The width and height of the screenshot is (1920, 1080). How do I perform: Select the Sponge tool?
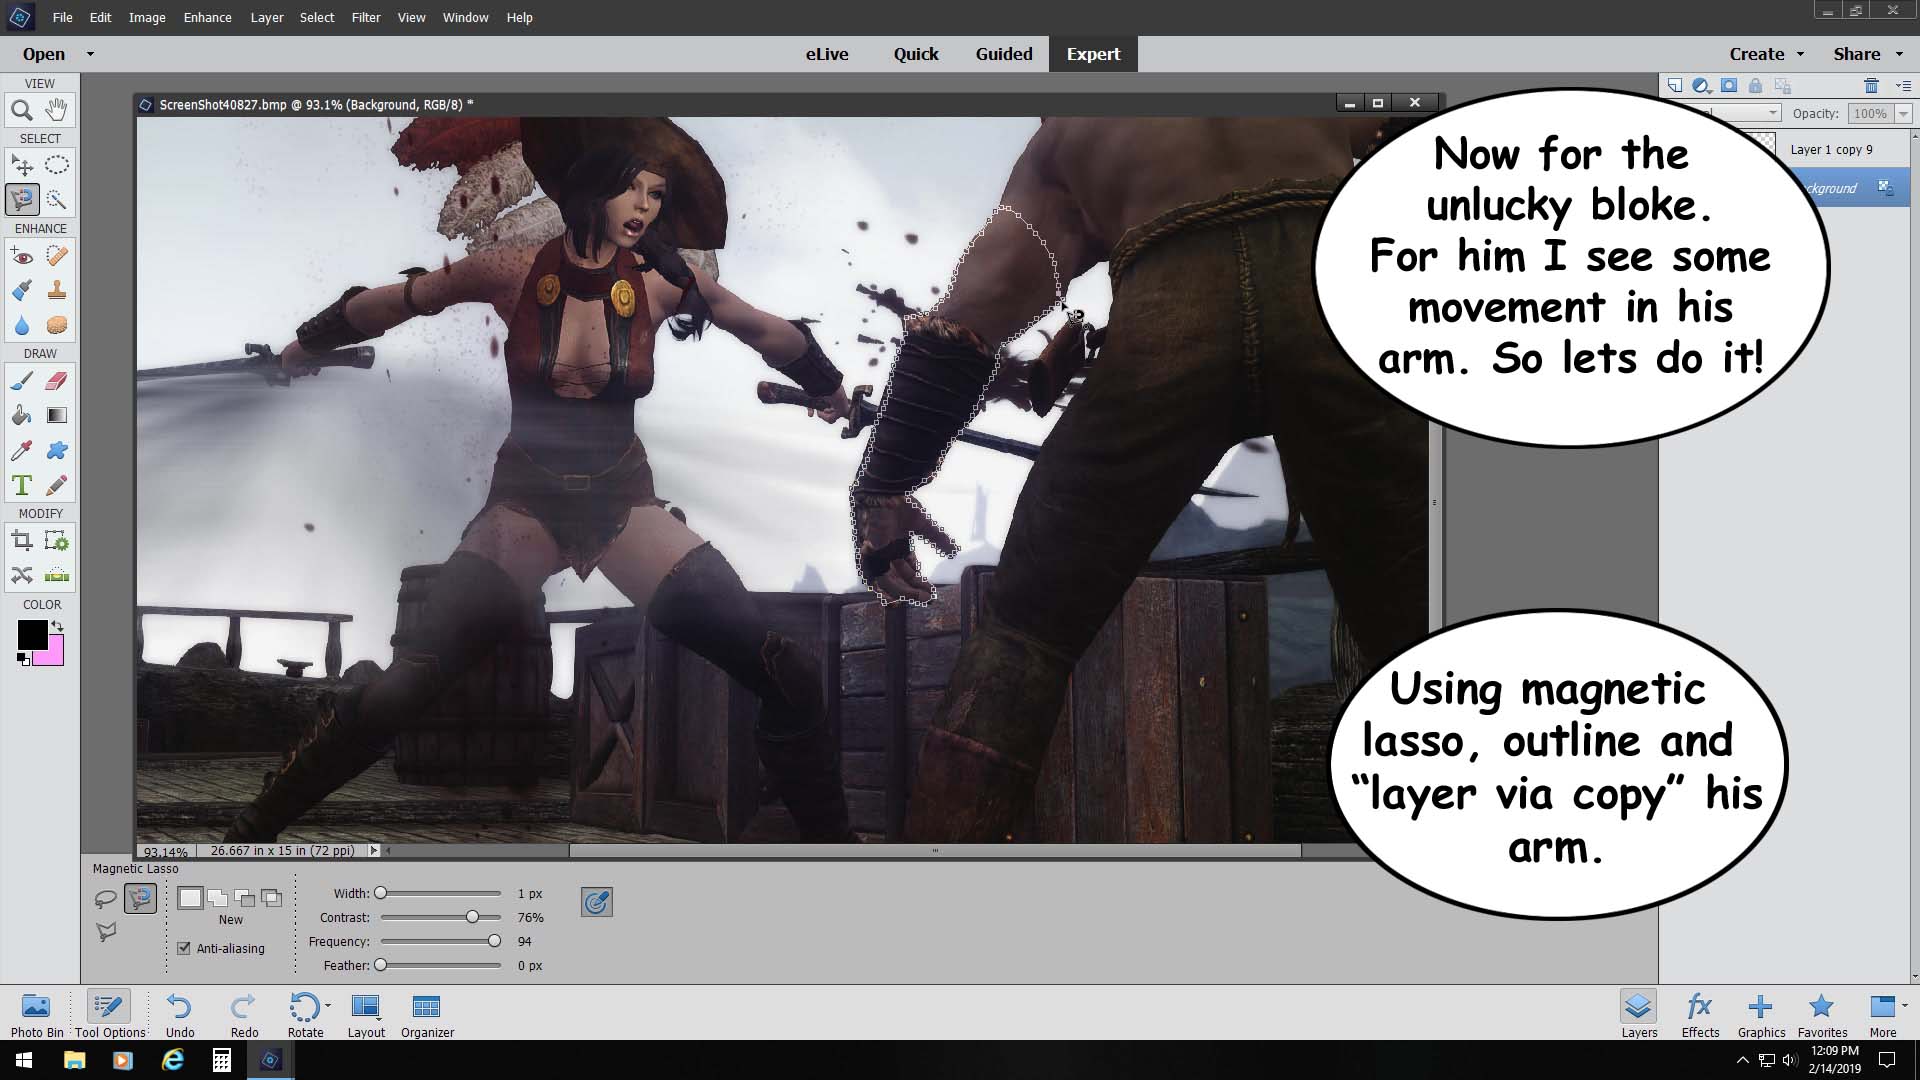57,326
